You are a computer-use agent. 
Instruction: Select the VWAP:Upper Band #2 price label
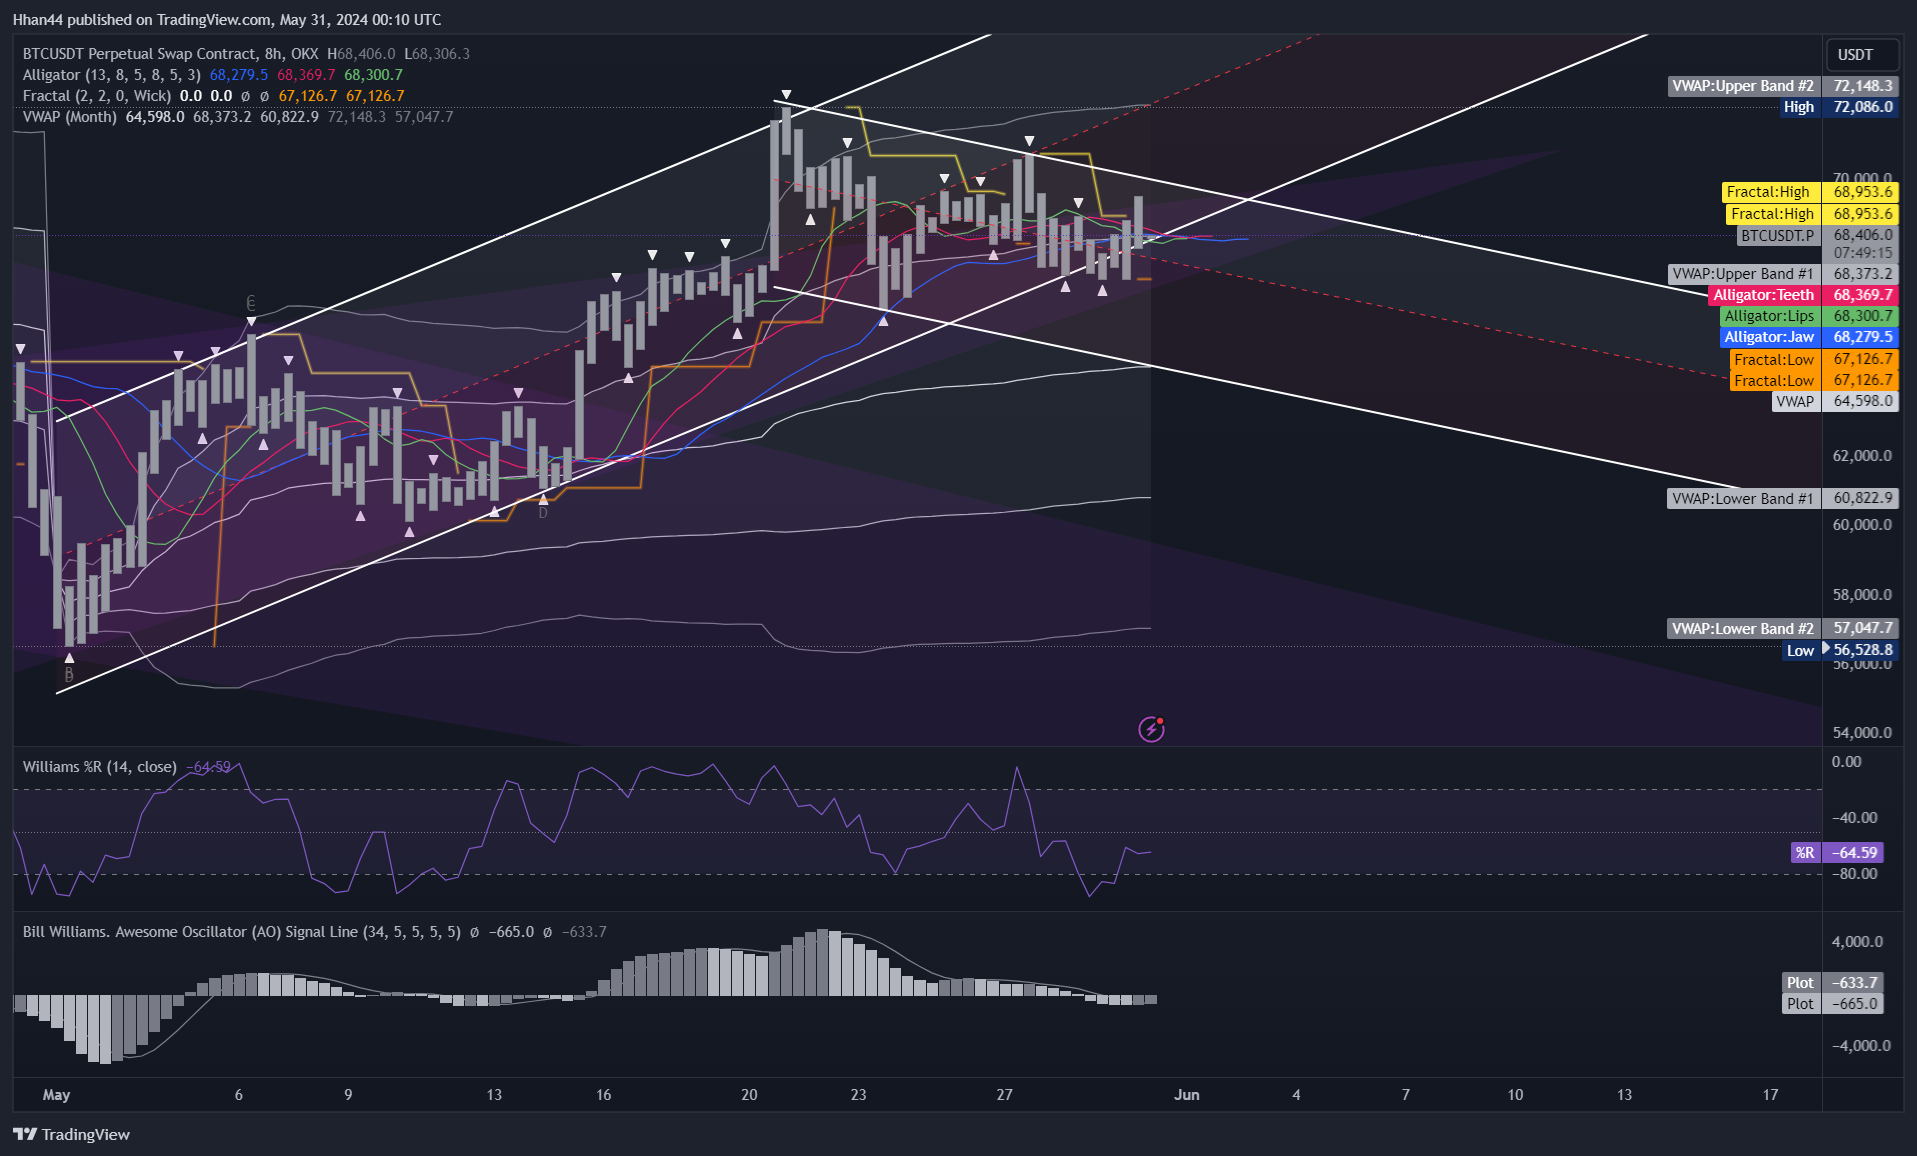click(x=1782, y=86)
